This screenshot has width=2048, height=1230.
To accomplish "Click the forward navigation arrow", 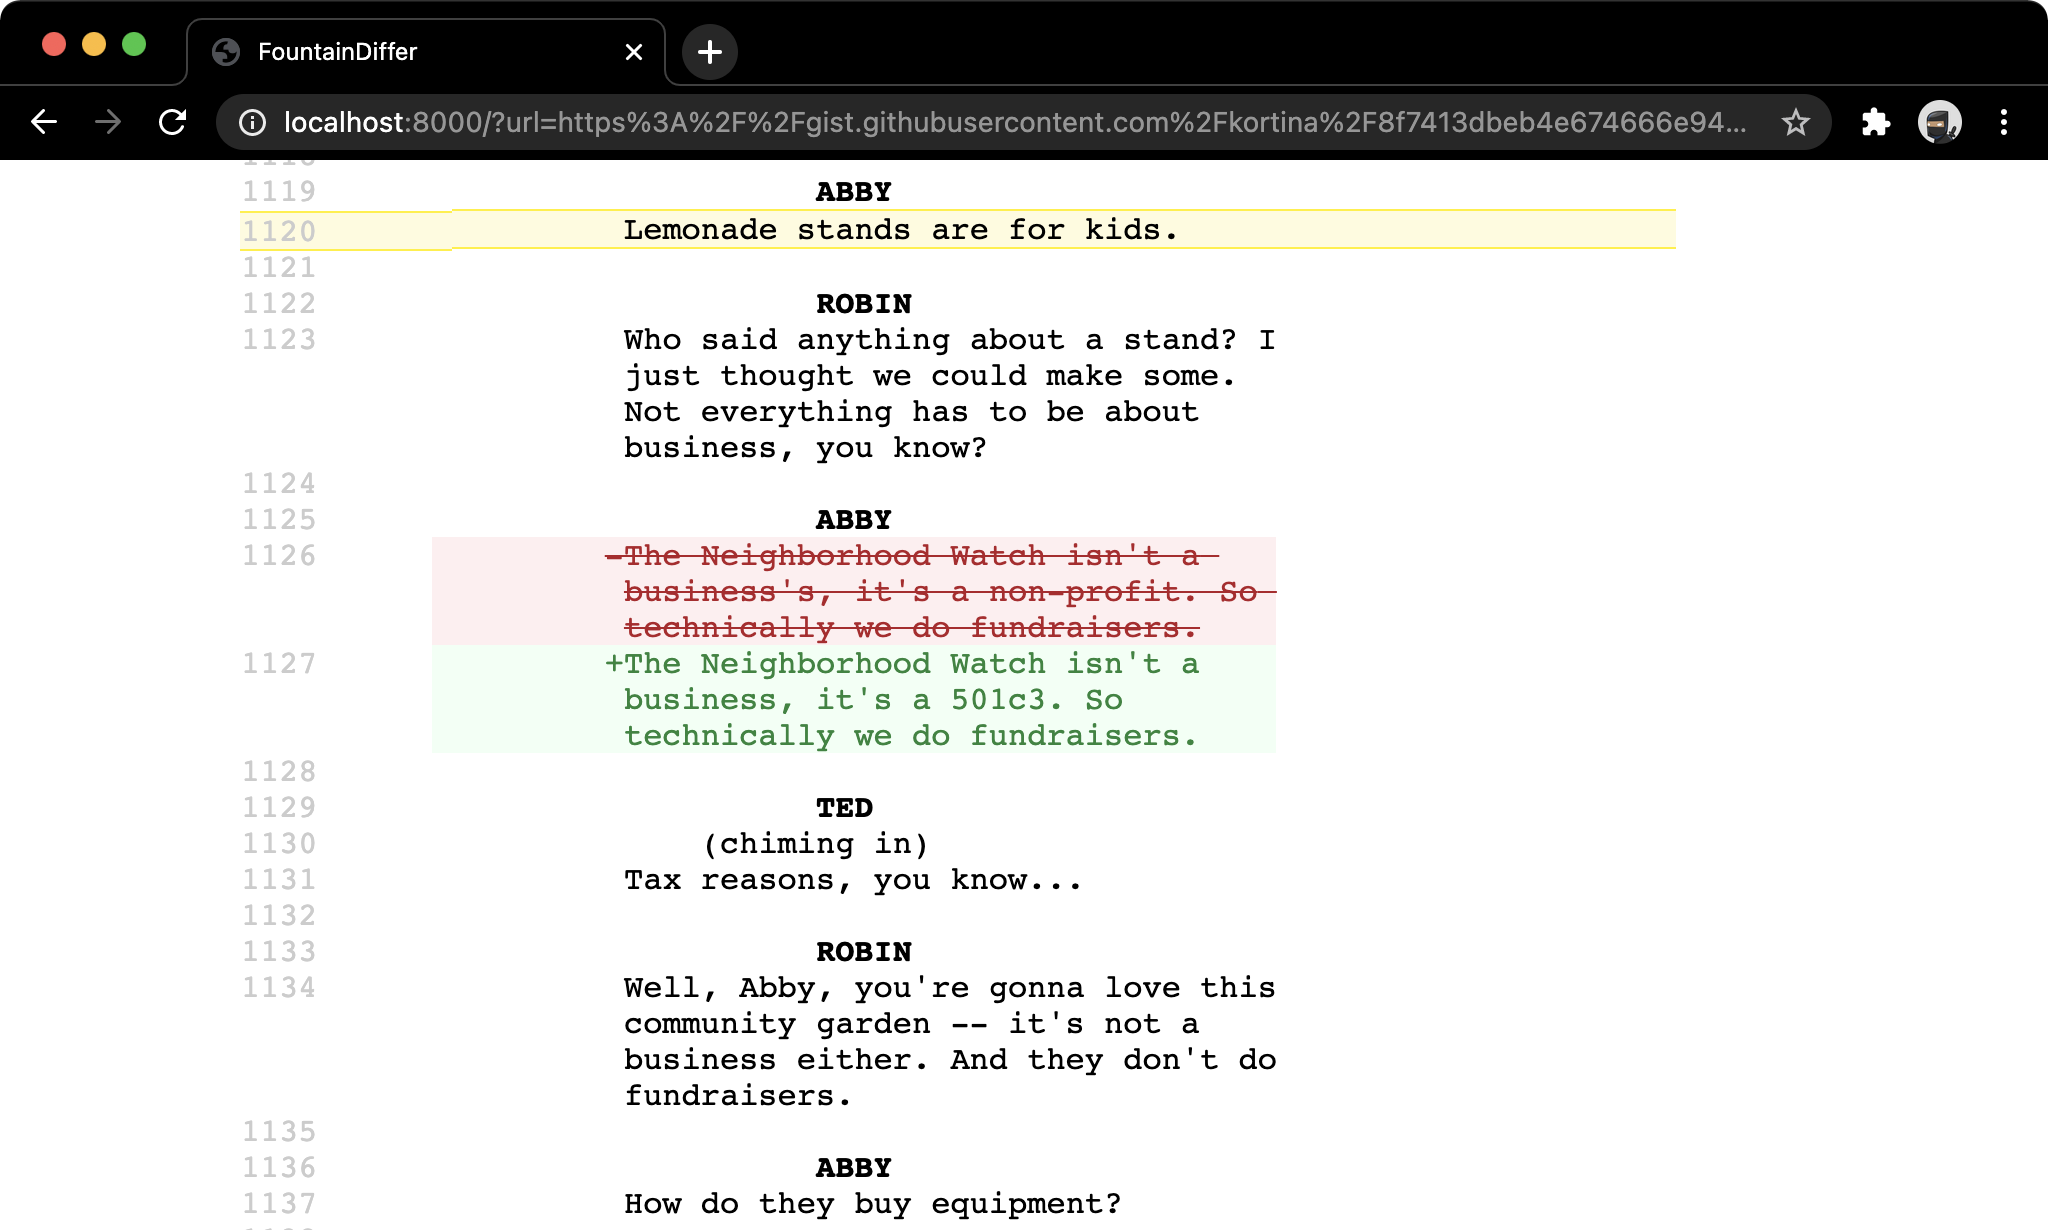I will point(107,122).
